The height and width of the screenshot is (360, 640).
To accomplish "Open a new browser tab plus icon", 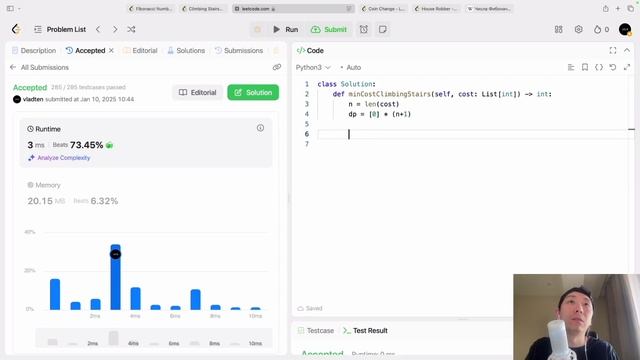I will (x=618, y=9).
